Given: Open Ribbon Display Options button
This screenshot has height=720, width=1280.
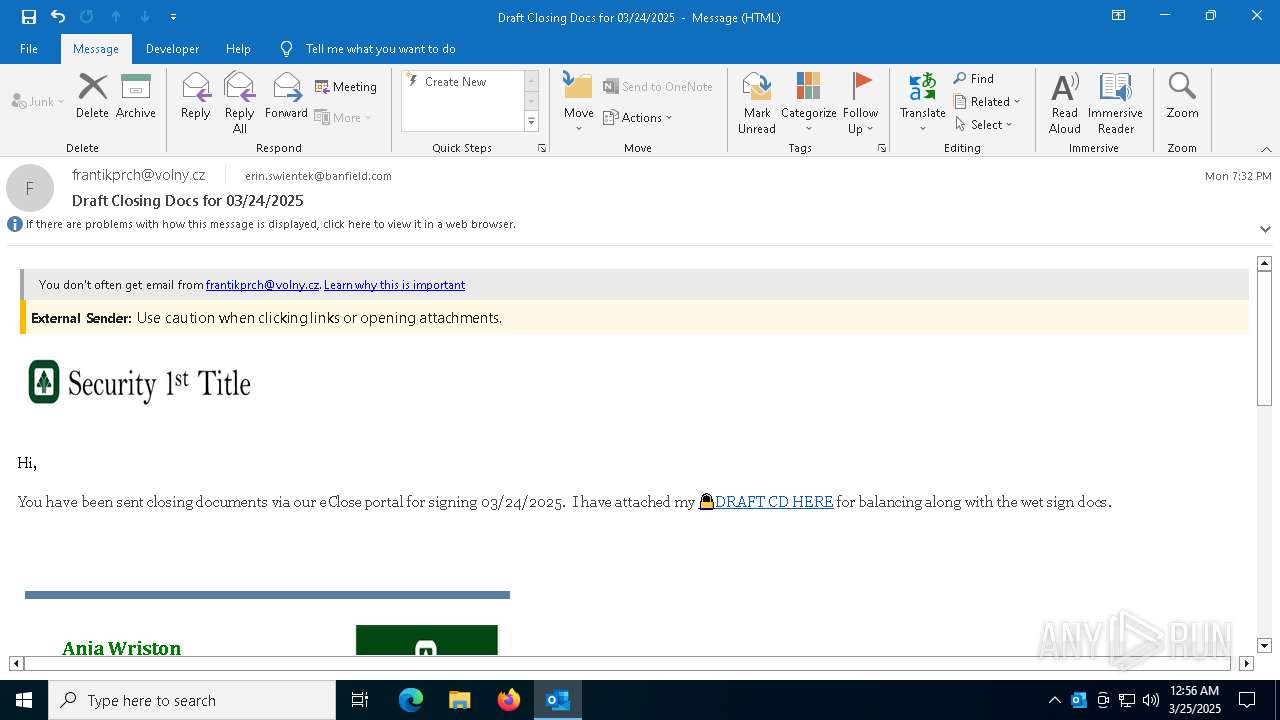Looking at the screenshot, I should click(1119, 16).
